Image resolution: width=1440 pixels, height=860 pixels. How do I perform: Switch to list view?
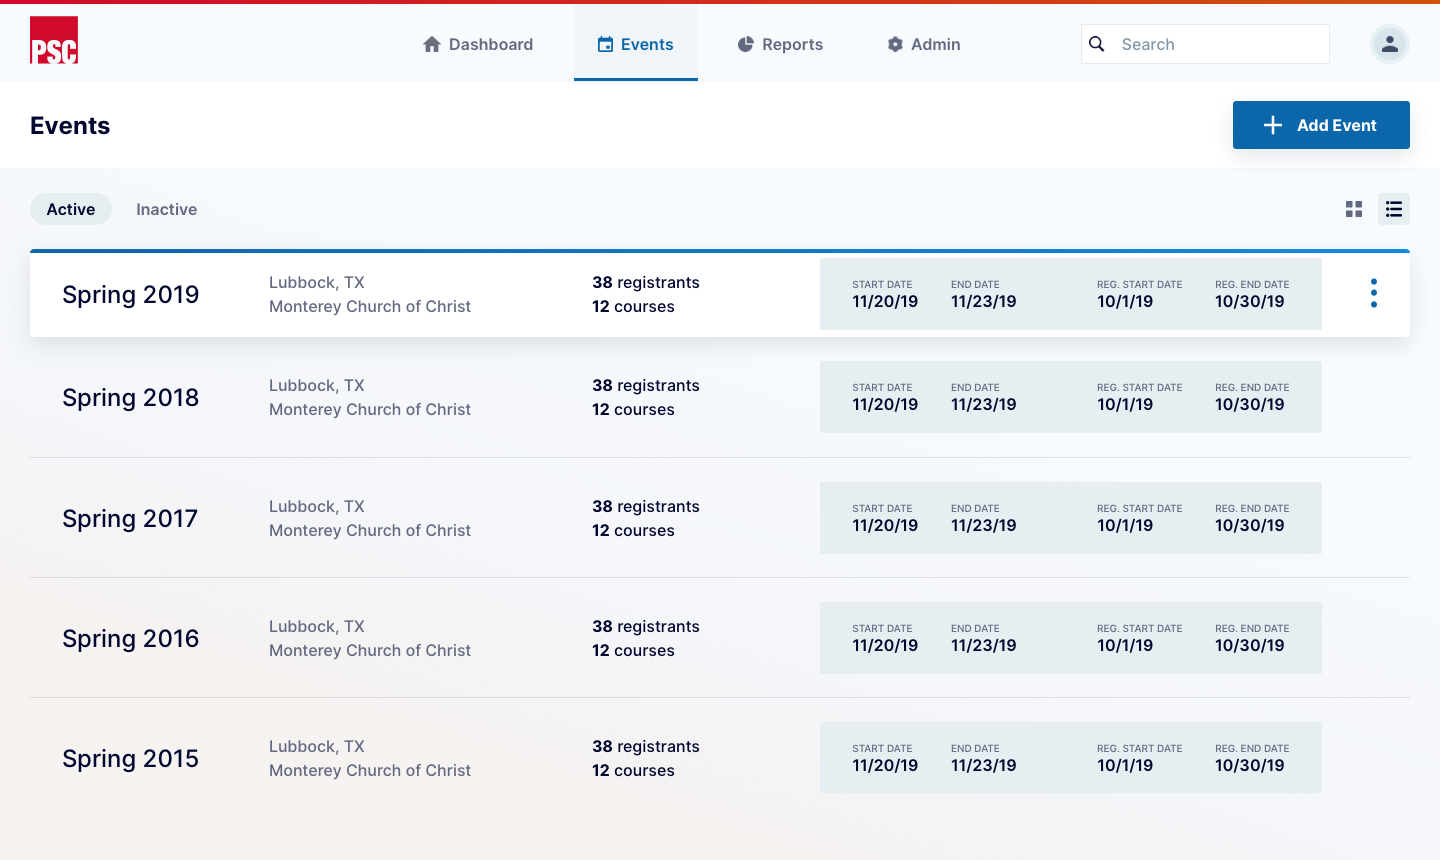pyautogui.click(x=1393, y=209)
